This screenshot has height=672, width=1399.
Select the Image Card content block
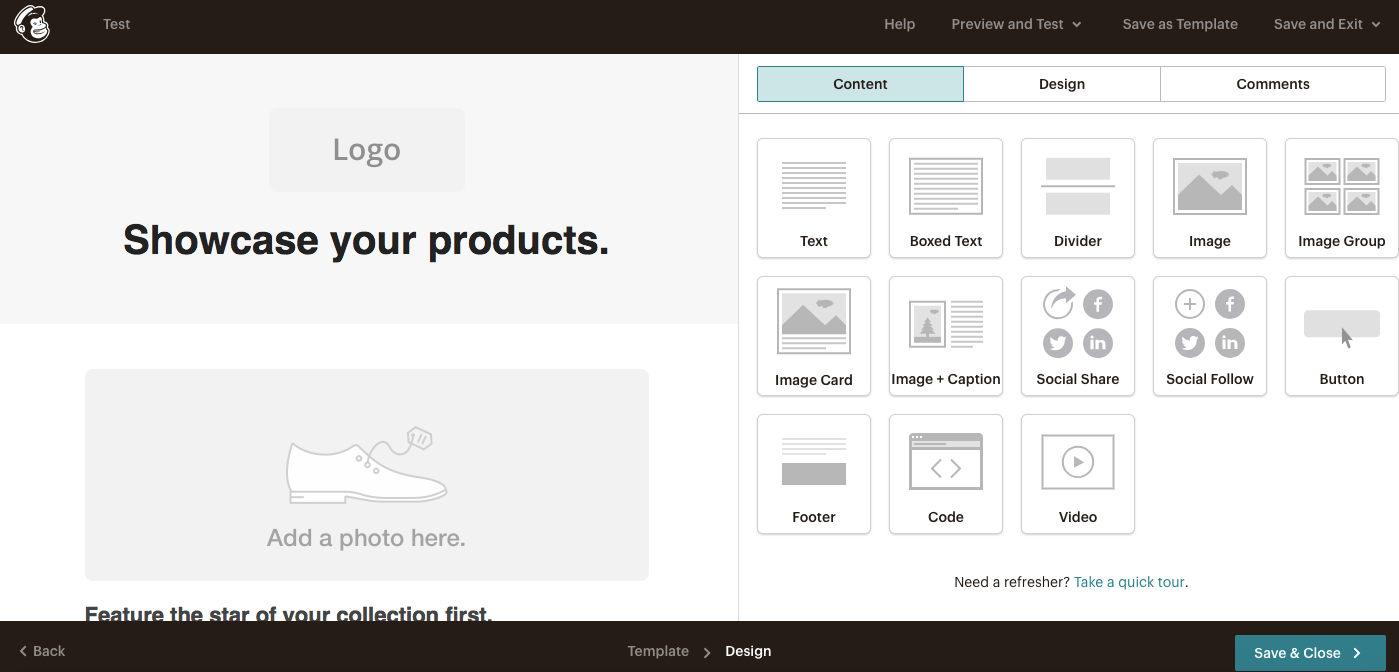pyautogui.click(x=813, y=336)
